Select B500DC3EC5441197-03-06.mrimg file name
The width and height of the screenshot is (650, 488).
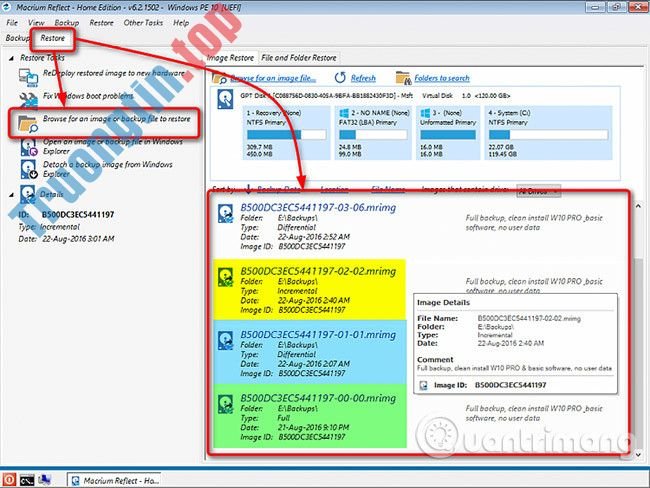[318, 207]
